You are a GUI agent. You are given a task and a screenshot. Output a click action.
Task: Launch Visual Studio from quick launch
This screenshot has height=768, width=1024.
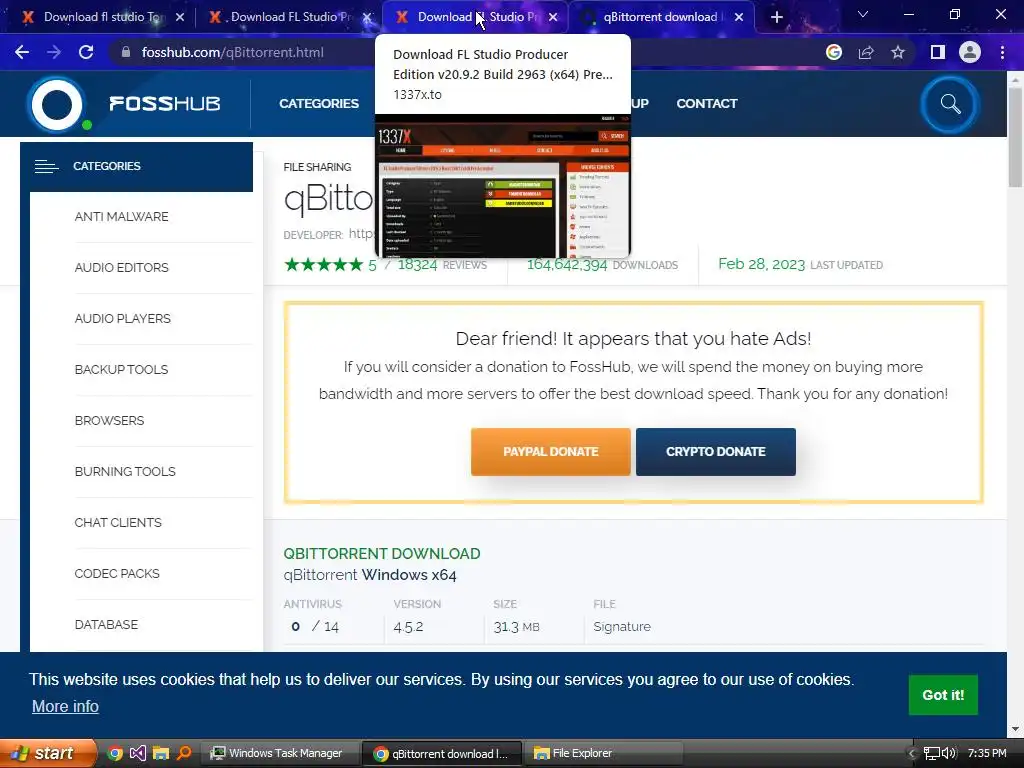pos(138,753)
